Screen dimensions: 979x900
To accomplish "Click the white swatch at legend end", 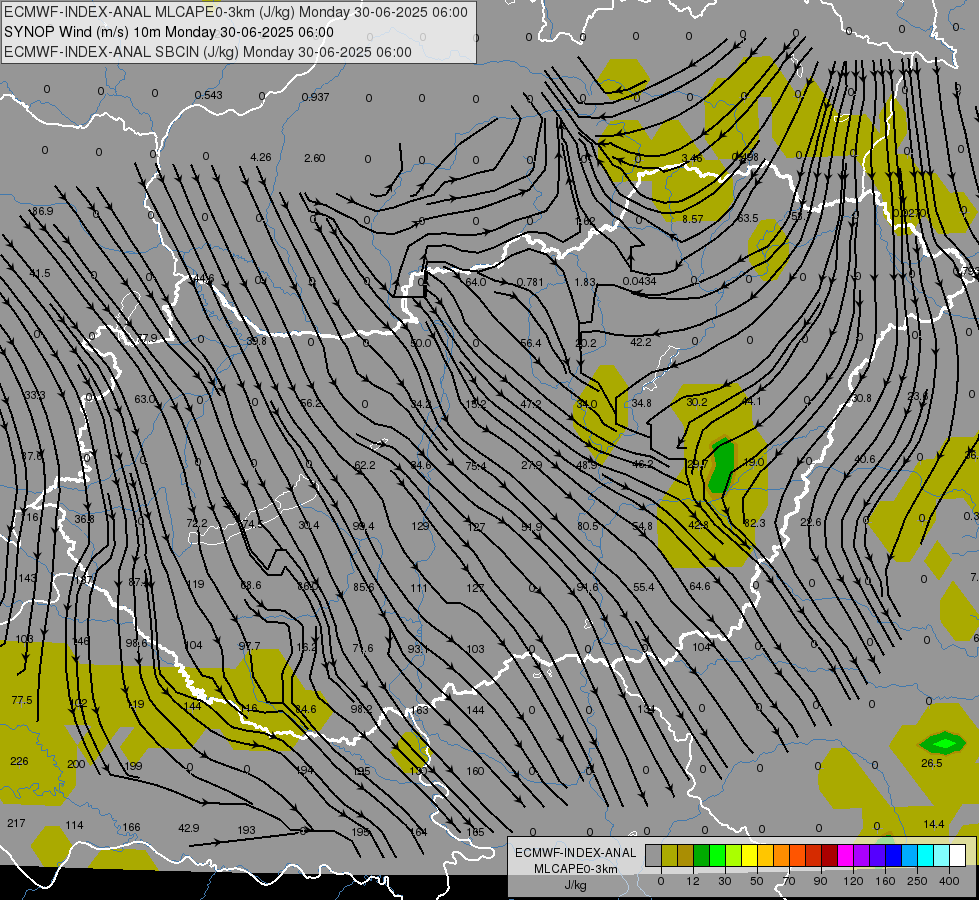I will [958, 855].
